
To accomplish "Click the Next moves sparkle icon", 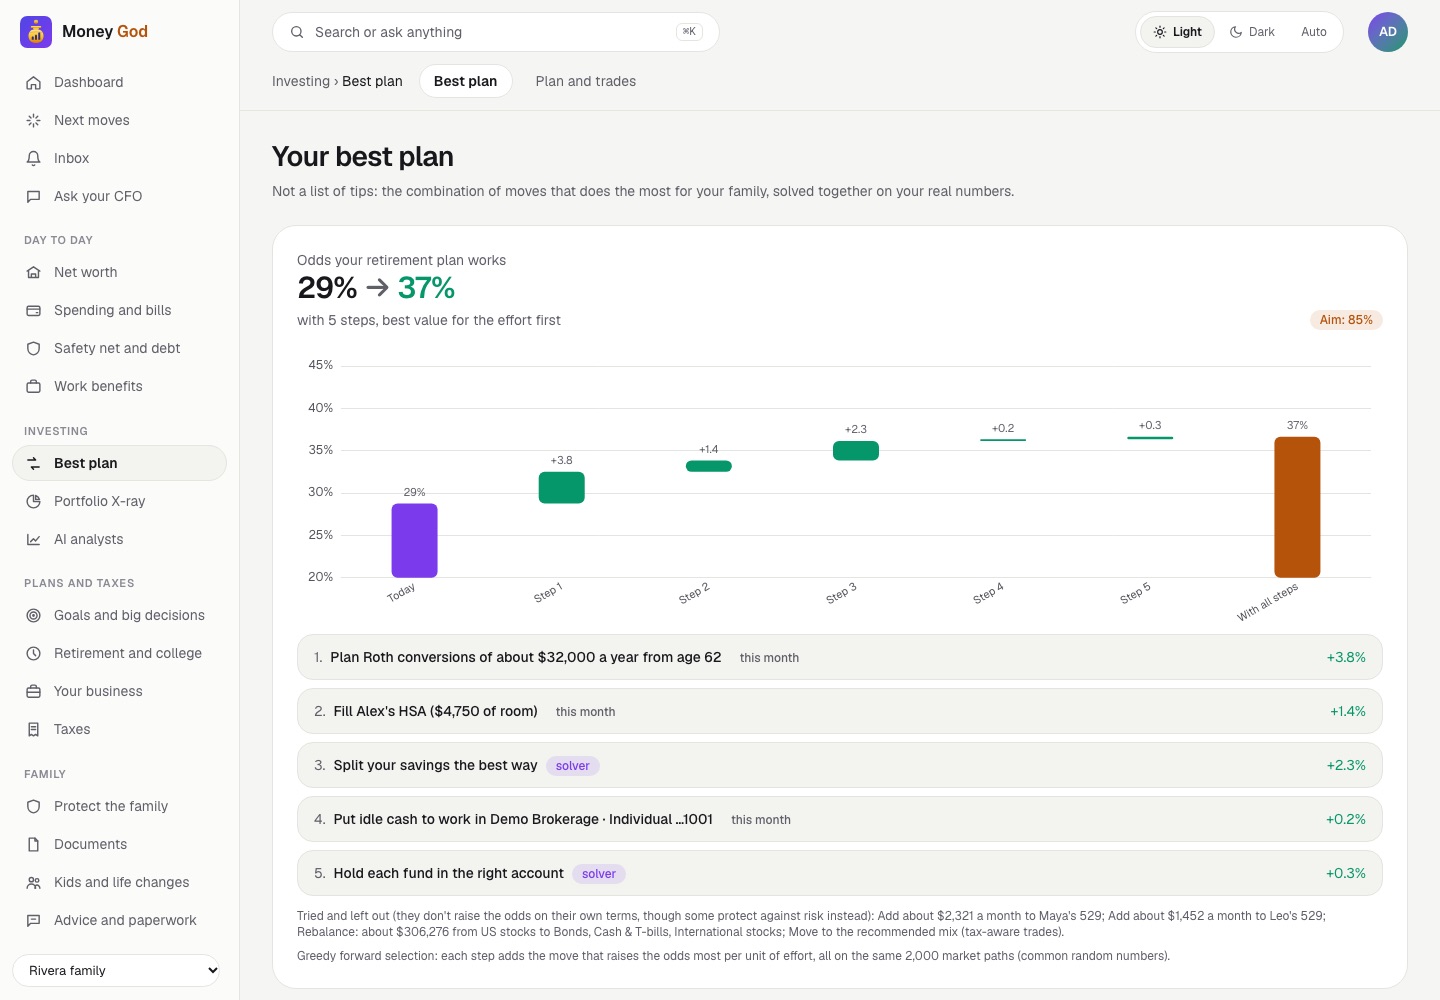I will [34, 121].
